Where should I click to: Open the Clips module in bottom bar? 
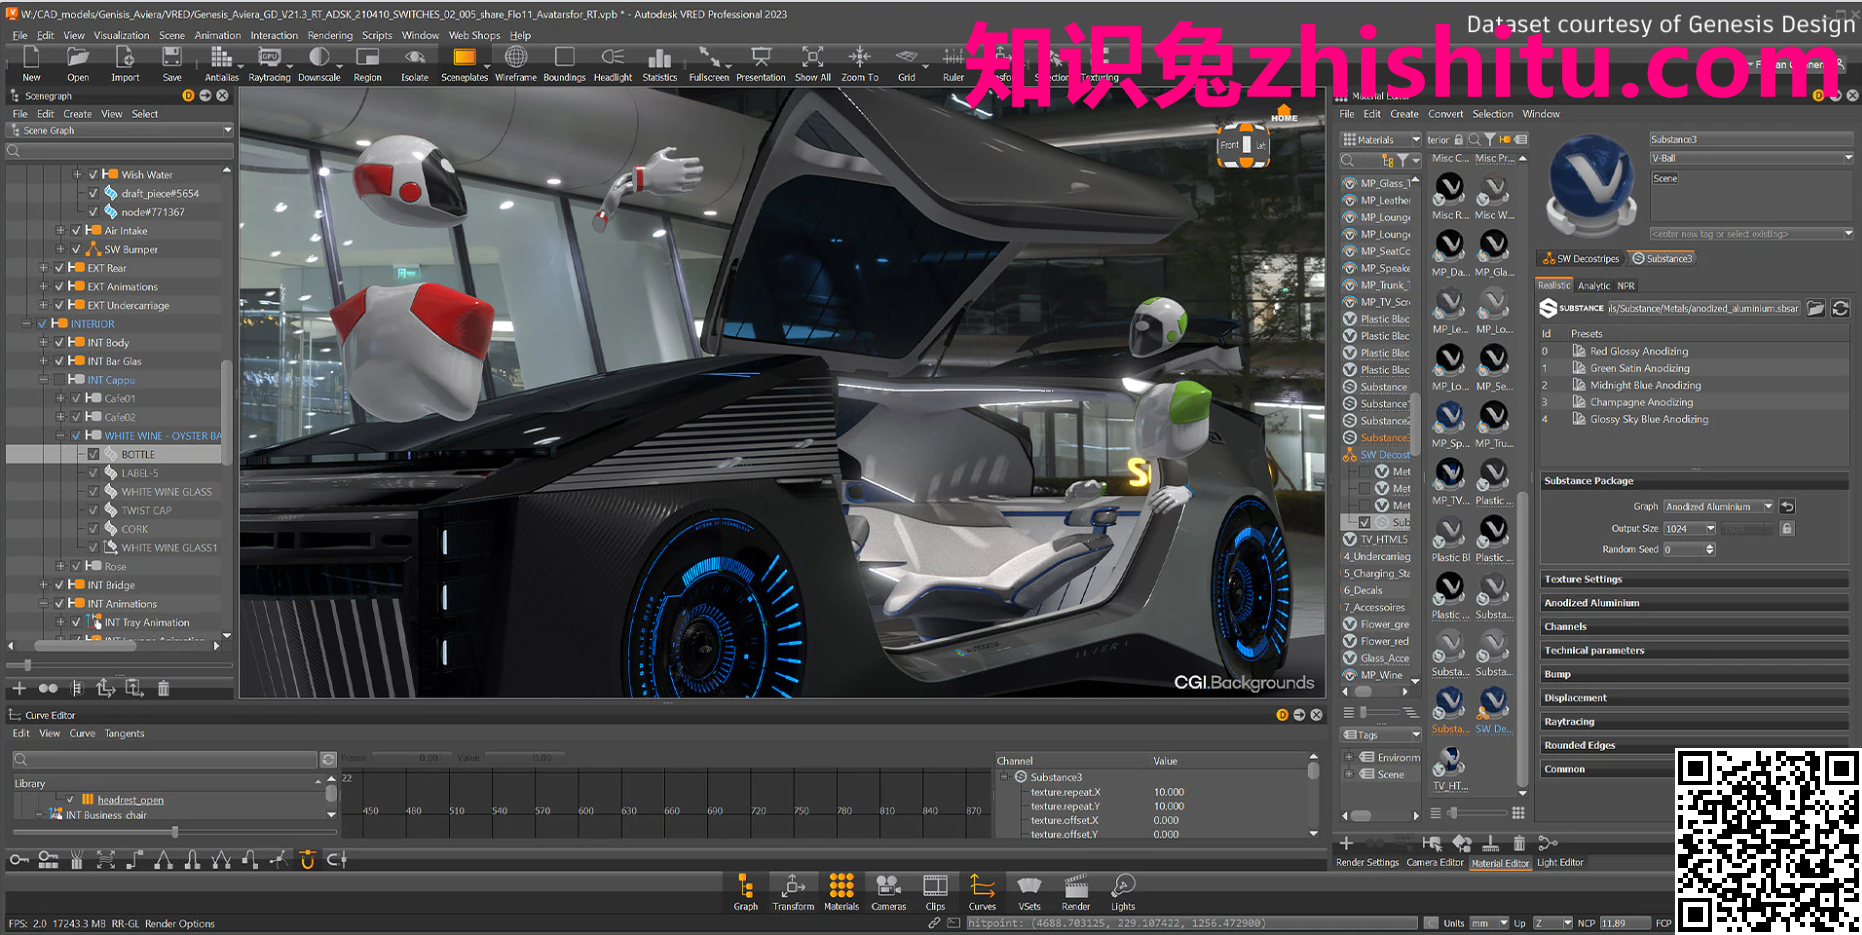(935, 892)
